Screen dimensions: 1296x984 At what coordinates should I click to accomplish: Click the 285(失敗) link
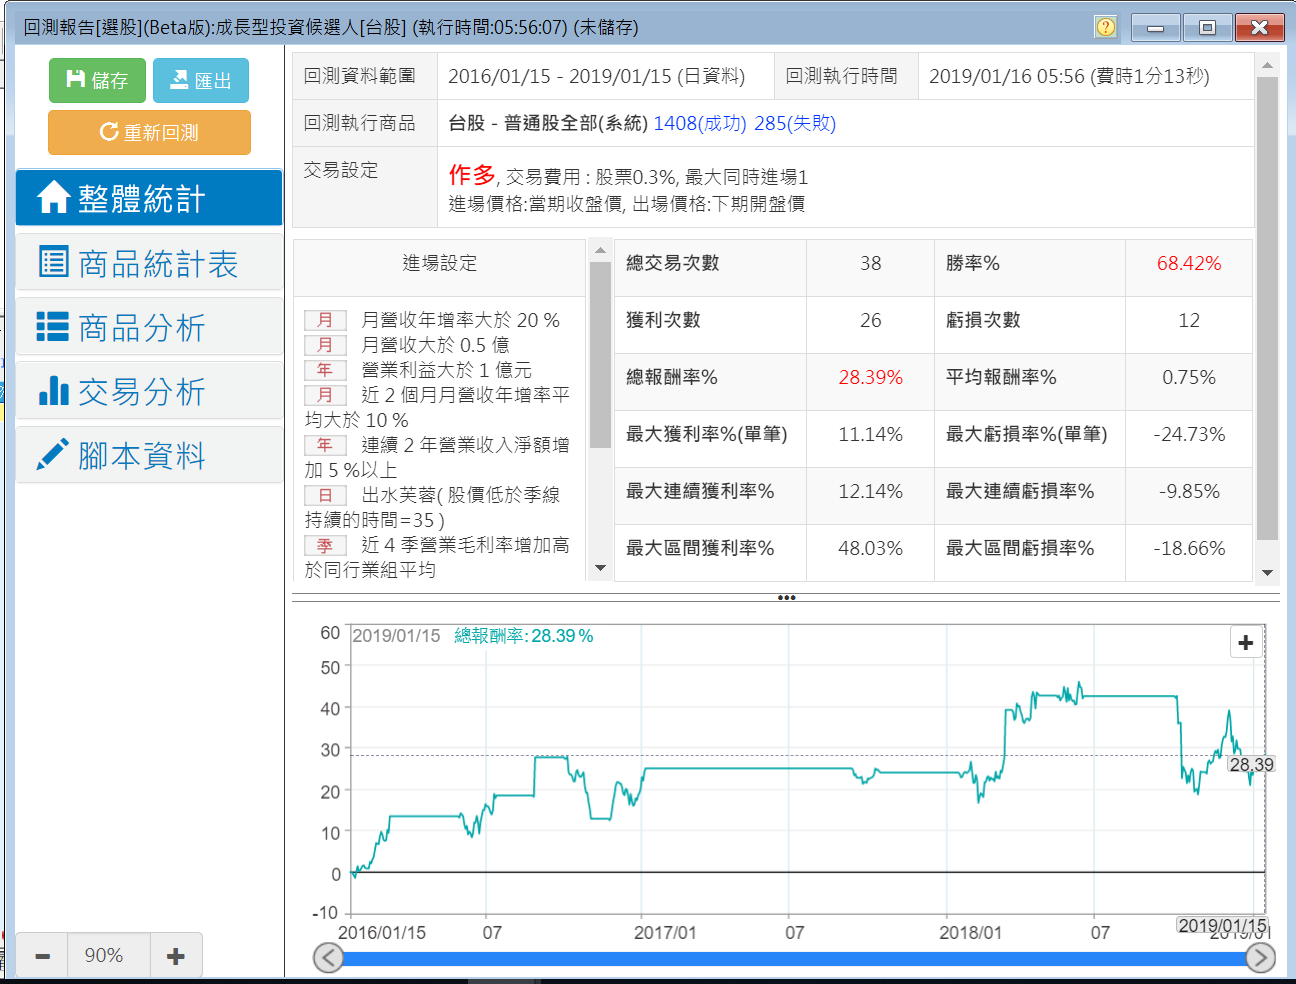pyautogui.click(x=795, y=123)
